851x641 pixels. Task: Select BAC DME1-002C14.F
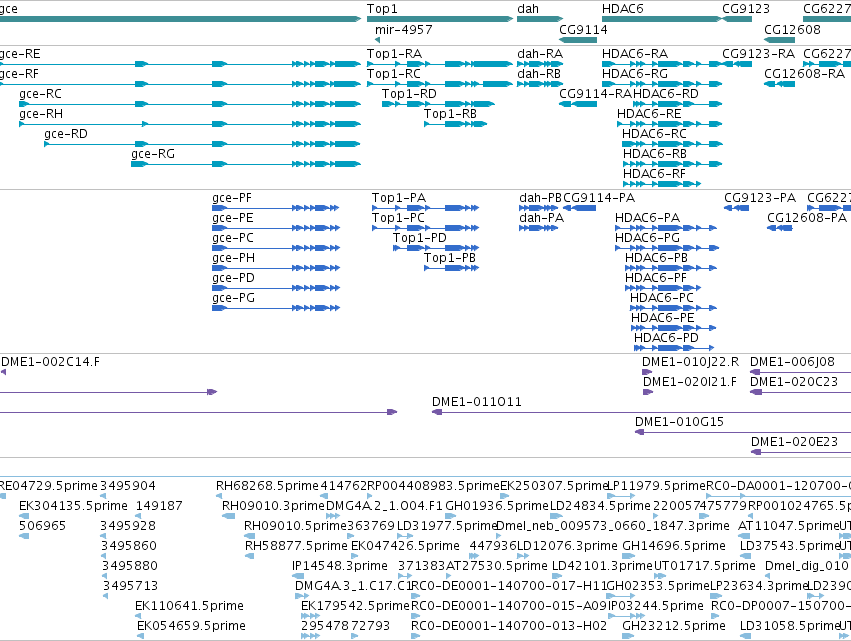[50, 362]
